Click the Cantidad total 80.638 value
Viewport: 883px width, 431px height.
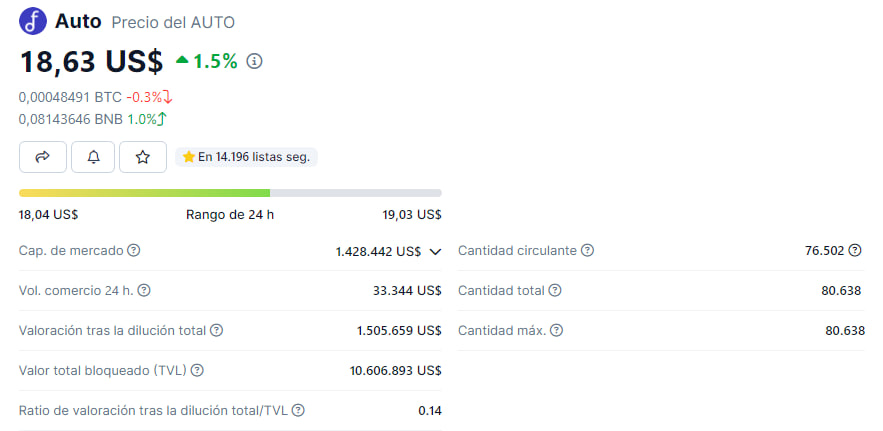pyautogui.click(x=841, y=291)
